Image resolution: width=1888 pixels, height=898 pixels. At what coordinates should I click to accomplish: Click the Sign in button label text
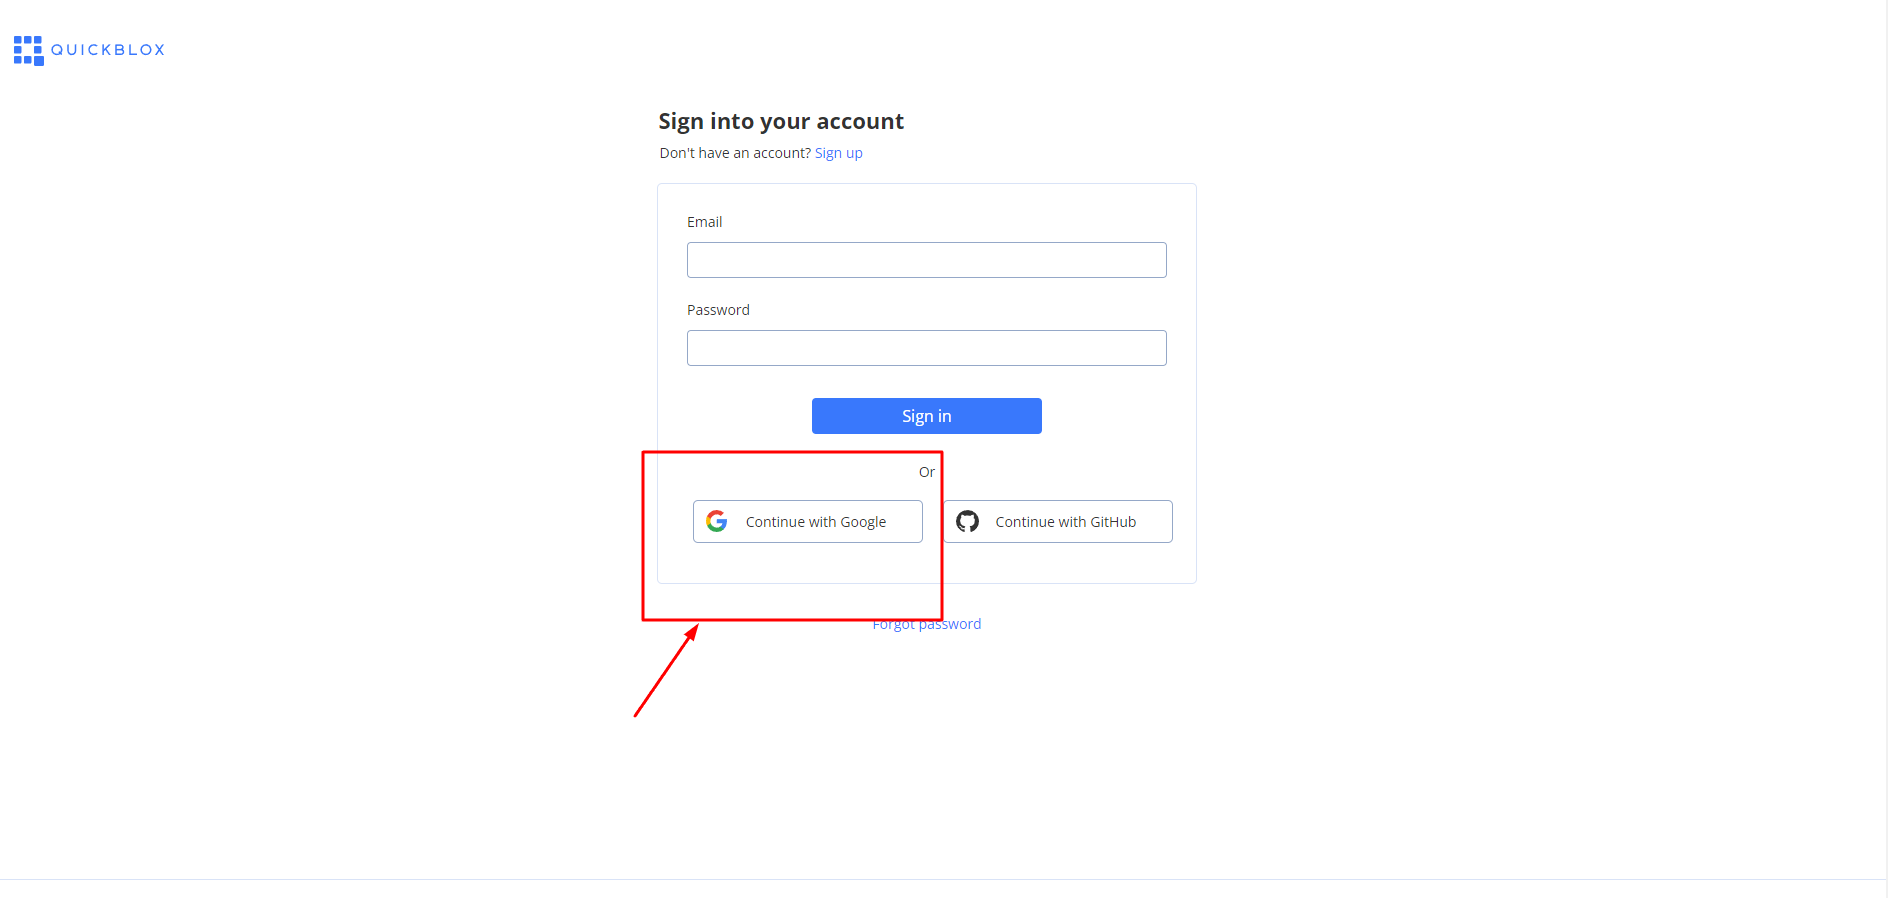tap(927, 416)
